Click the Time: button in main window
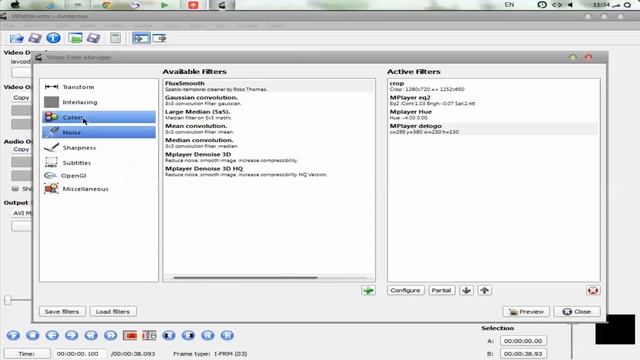The width and height of the screenshot is (640, 360). click(27, 354)
